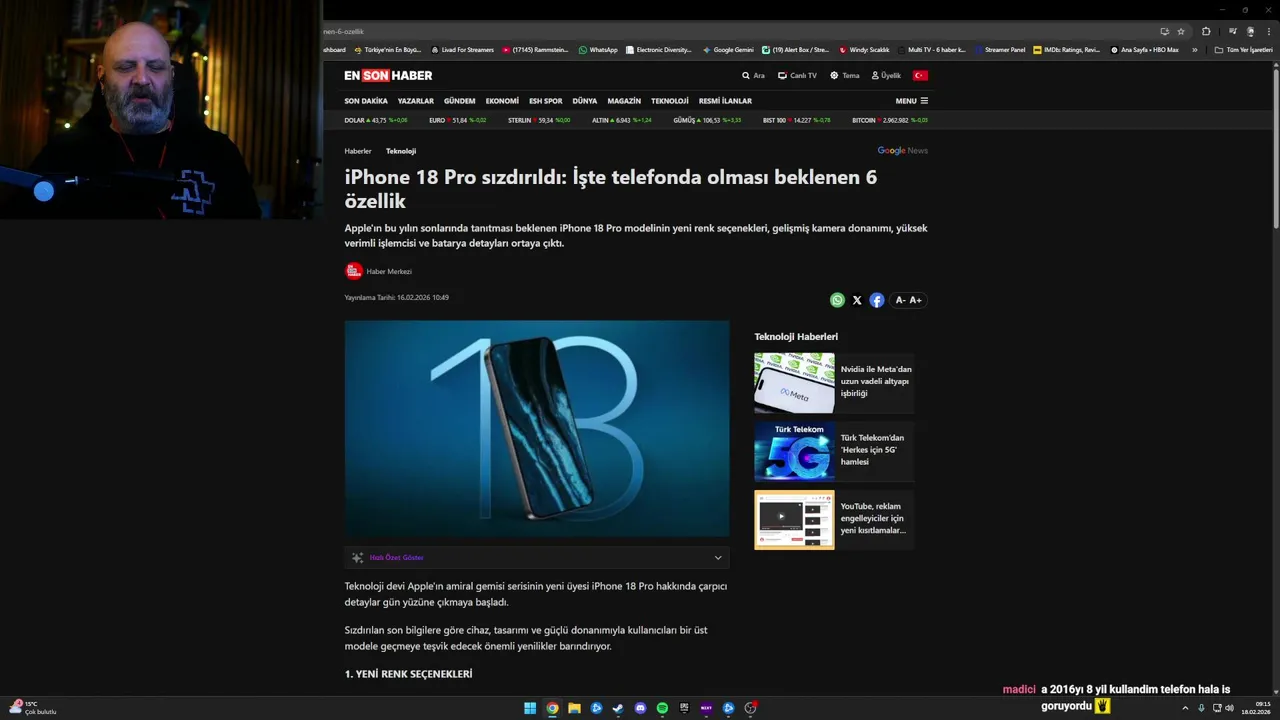The height and width of the screenshot is (720, 1280).
Task: Toggle the Tema theme switch
Action: pos(844,76)
